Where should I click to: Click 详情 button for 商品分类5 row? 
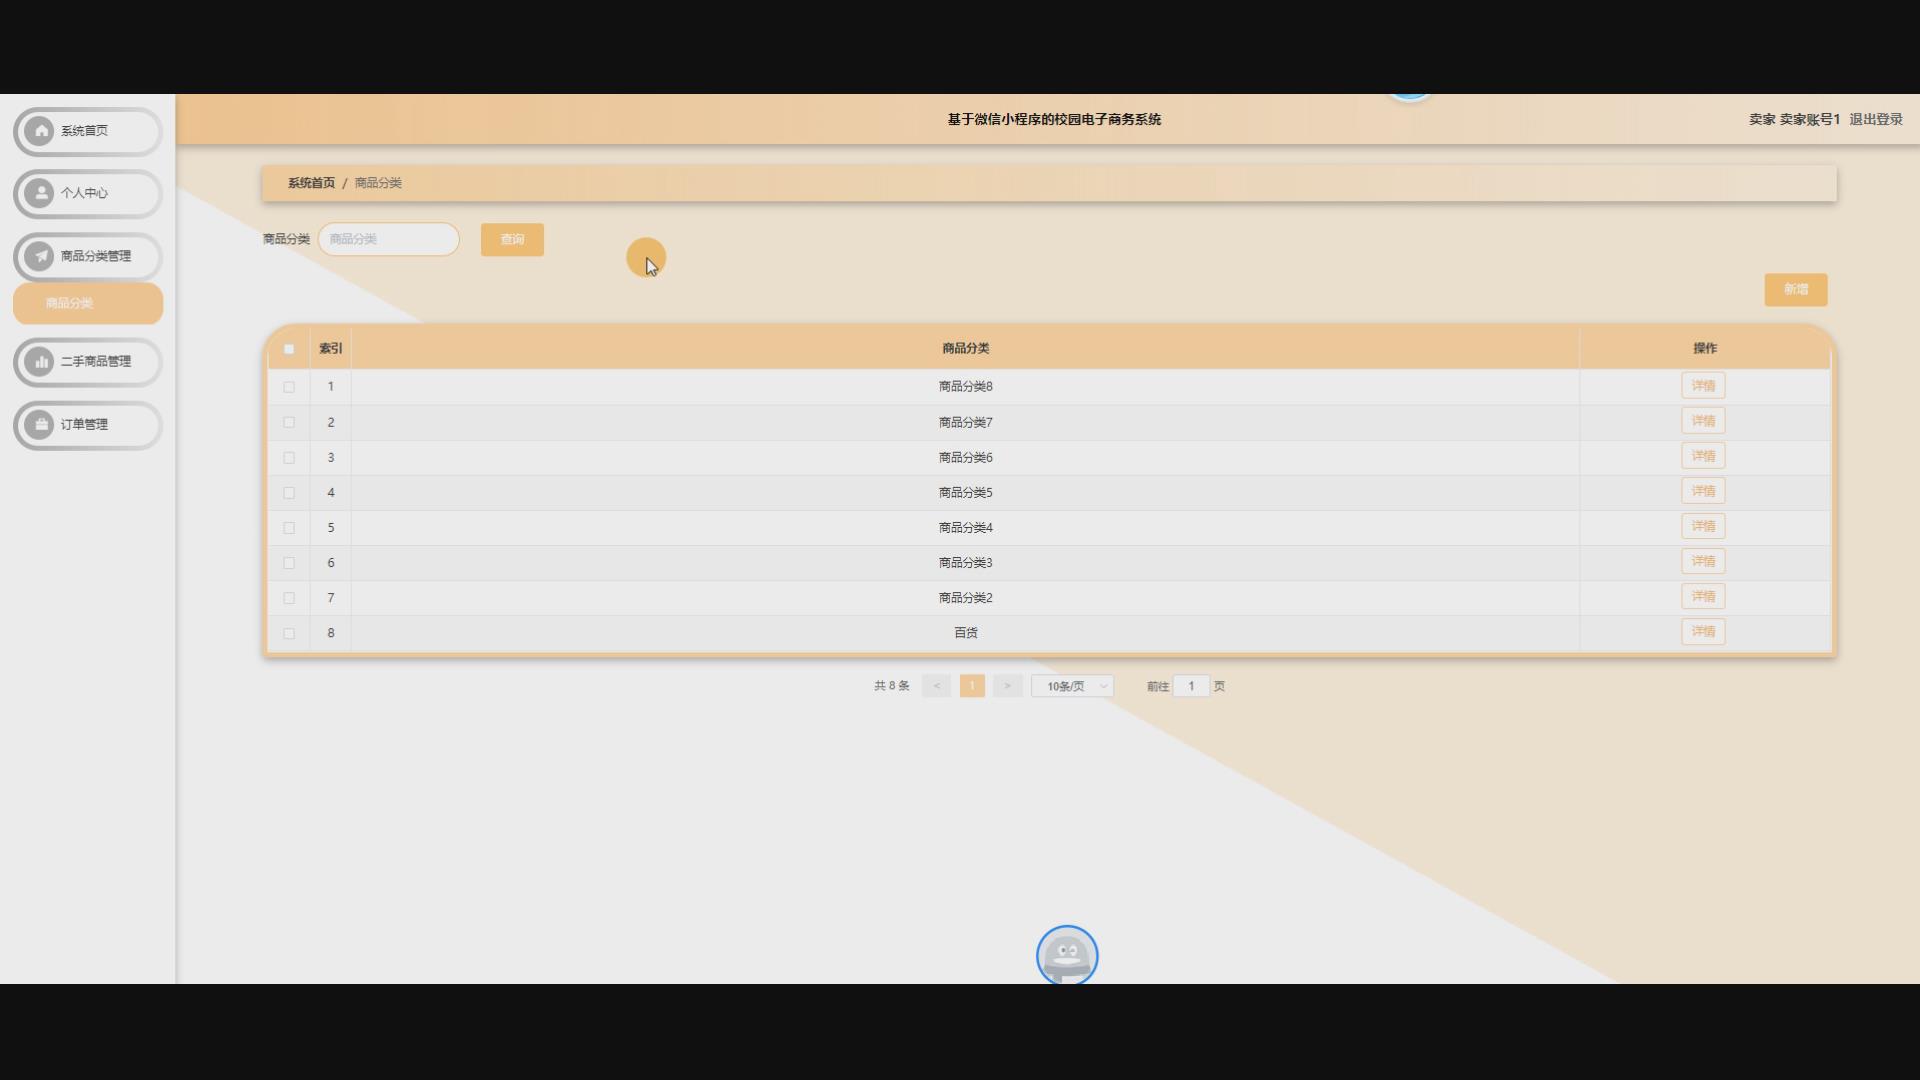click(x=1702, y=491)
